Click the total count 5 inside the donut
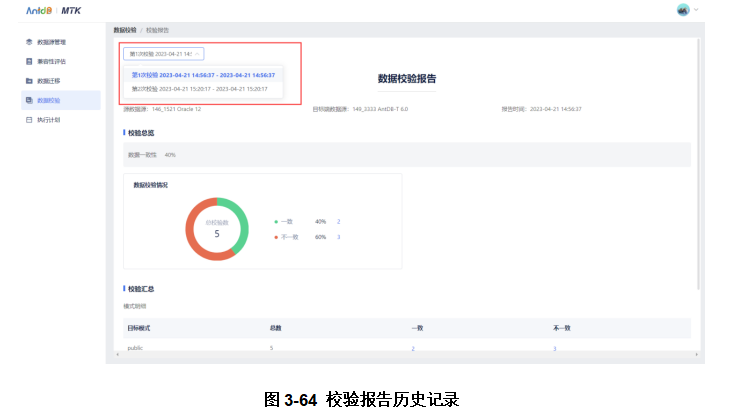The width and height of the screenshot is (736, 414). [217, 234]
